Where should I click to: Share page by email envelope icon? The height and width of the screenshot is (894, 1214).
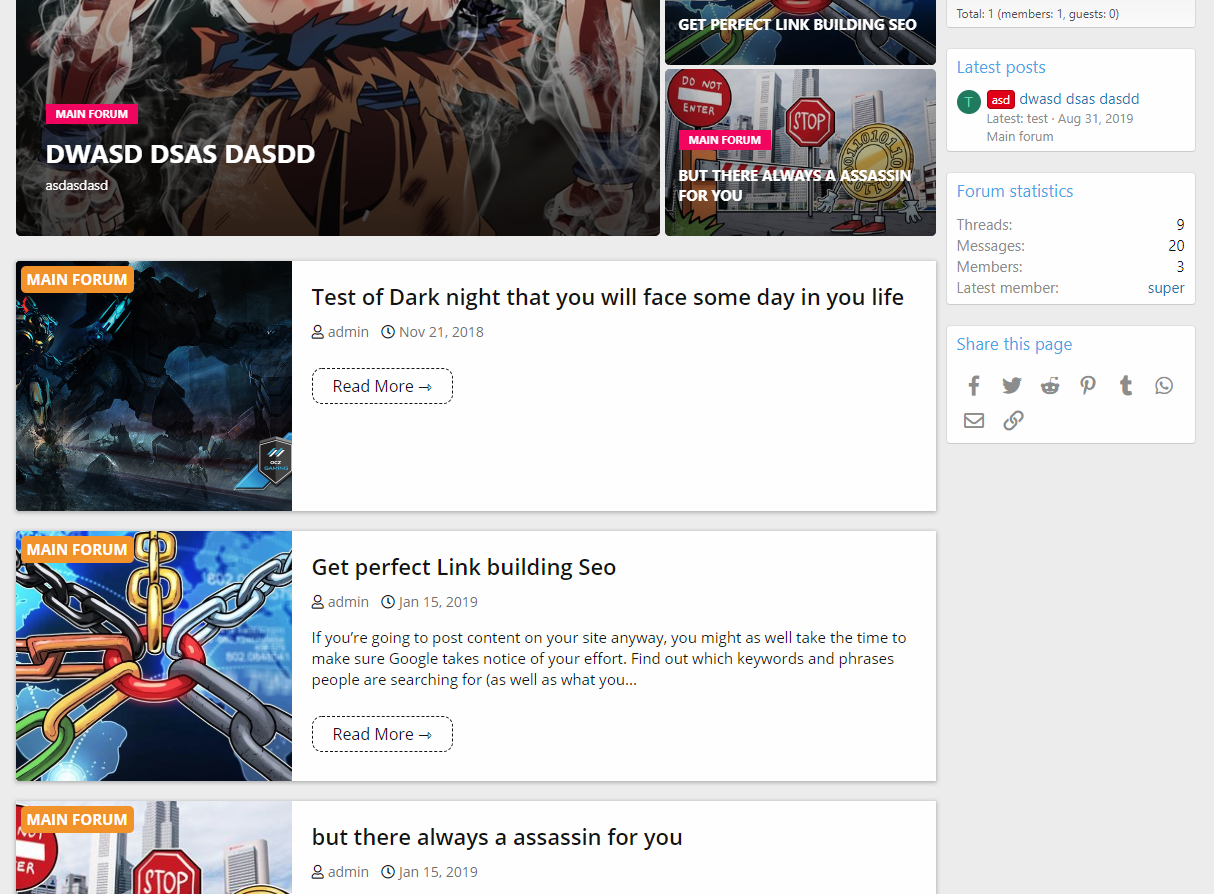click(x=974, y=420)
